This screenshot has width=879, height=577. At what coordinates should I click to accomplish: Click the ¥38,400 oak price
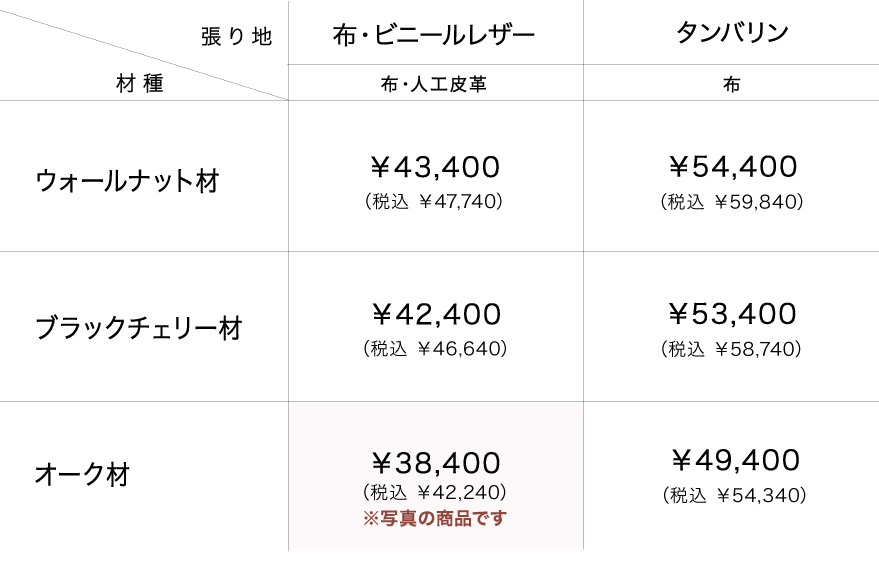pos(435,463)
